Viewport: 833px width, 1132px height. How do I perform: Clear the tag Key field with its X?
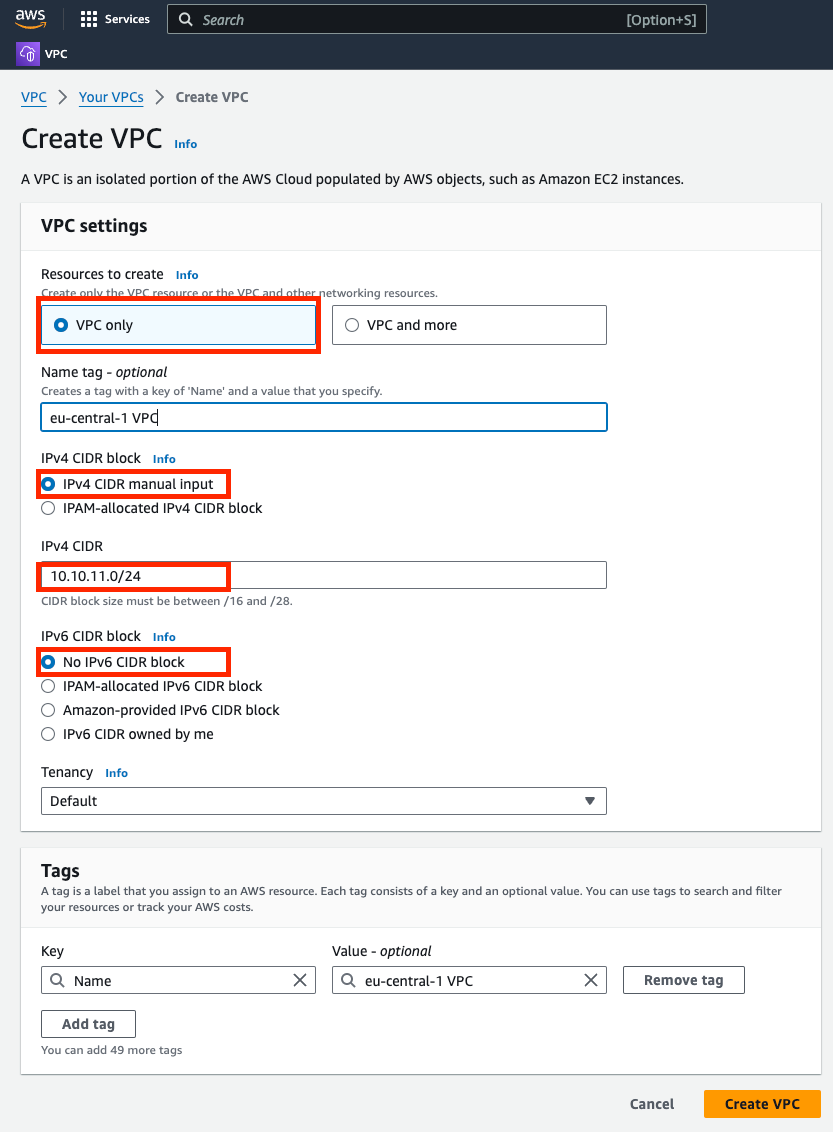[x=299, y=980]
